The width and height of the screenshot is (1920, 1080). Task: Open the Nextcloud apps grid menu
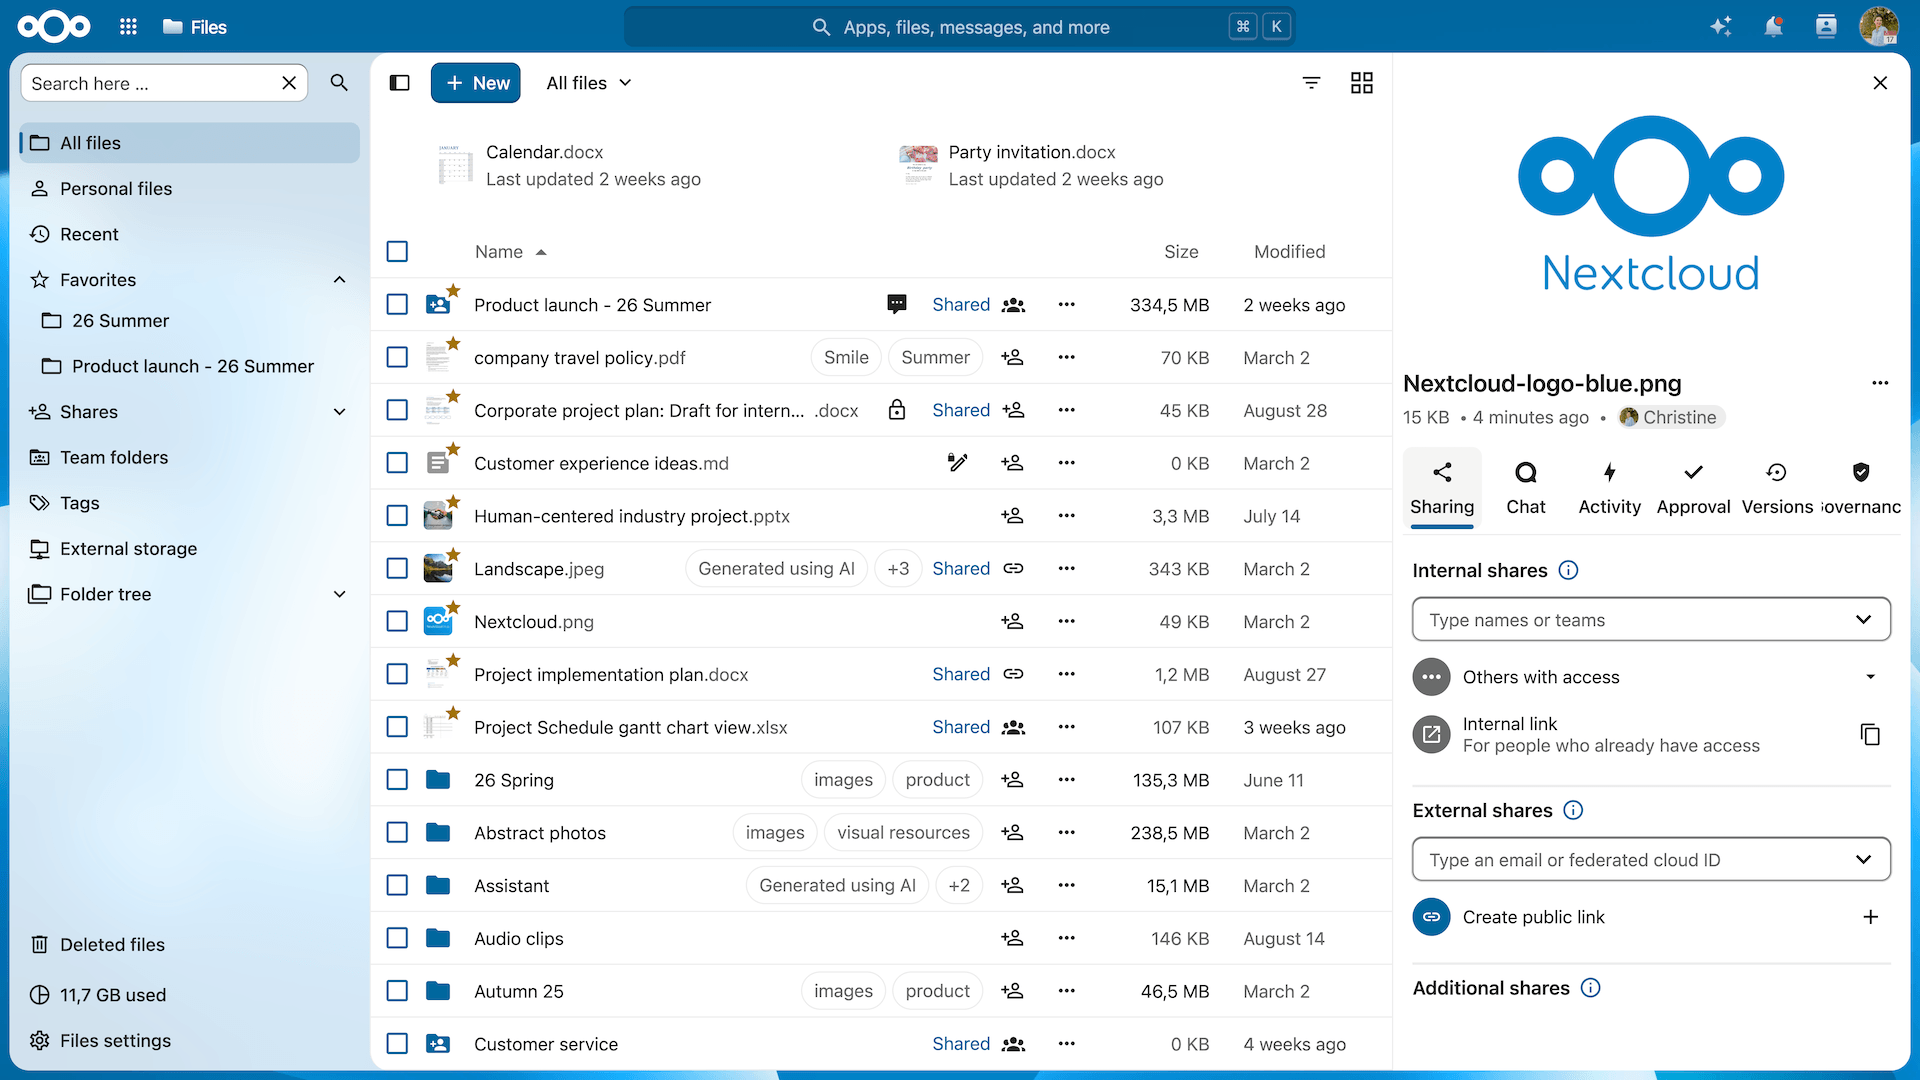tap(128, 27)
